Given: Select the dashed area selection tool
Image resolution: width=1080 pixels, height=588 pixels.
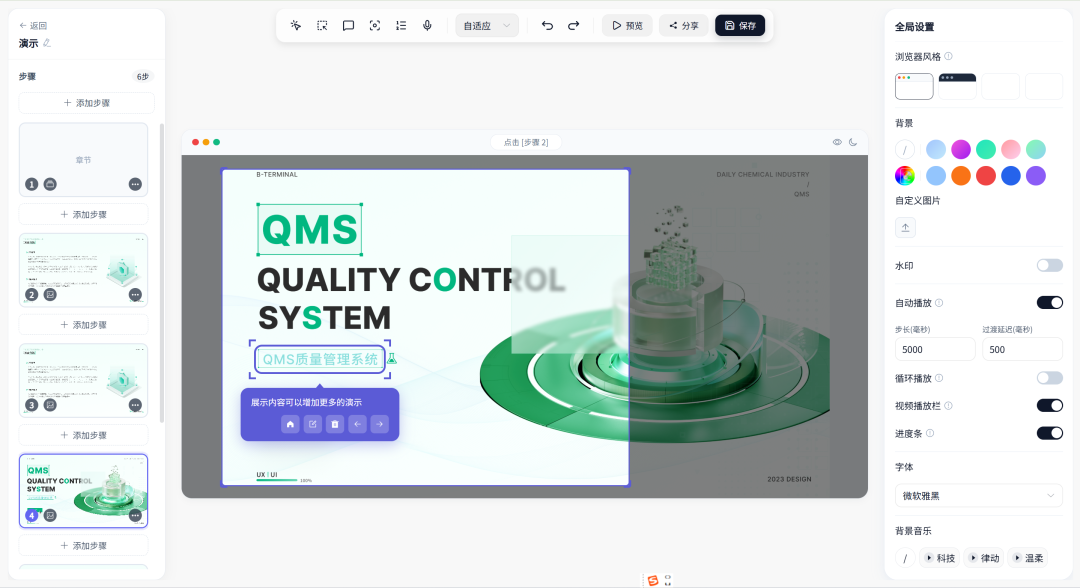Looking at the screenshot, I should tap(322, 25).
